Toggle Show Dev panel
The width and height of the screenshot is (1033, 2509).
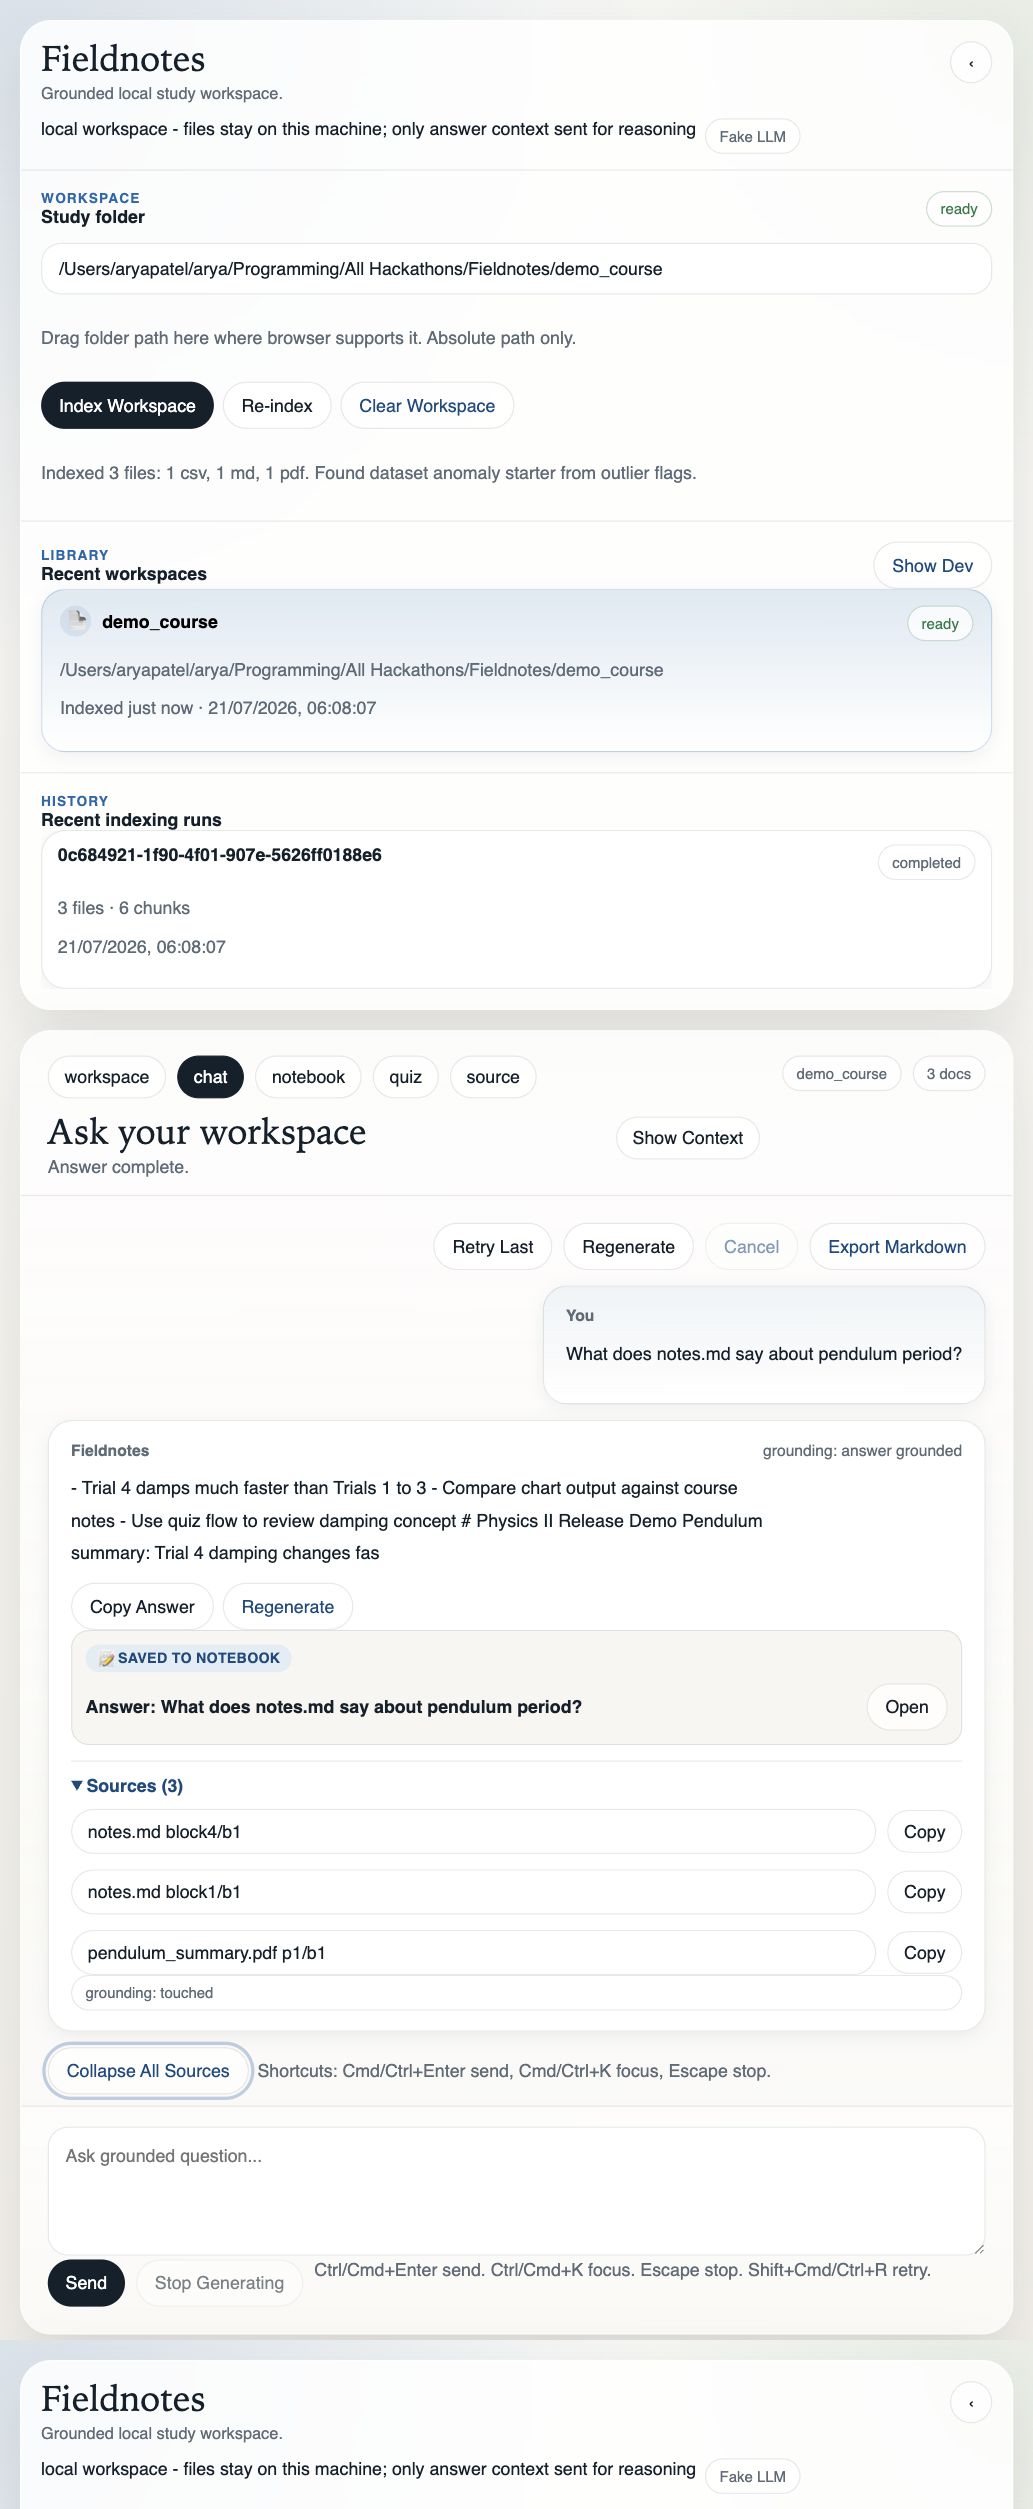coord(932,566)
